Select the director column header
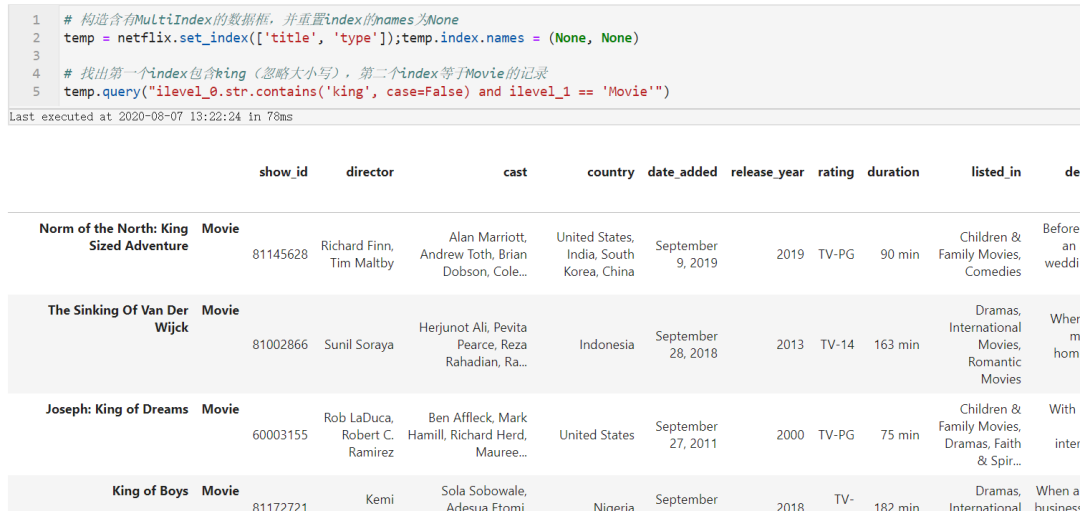The width and height of the screenshot is (1080, 511). [370, 172]
